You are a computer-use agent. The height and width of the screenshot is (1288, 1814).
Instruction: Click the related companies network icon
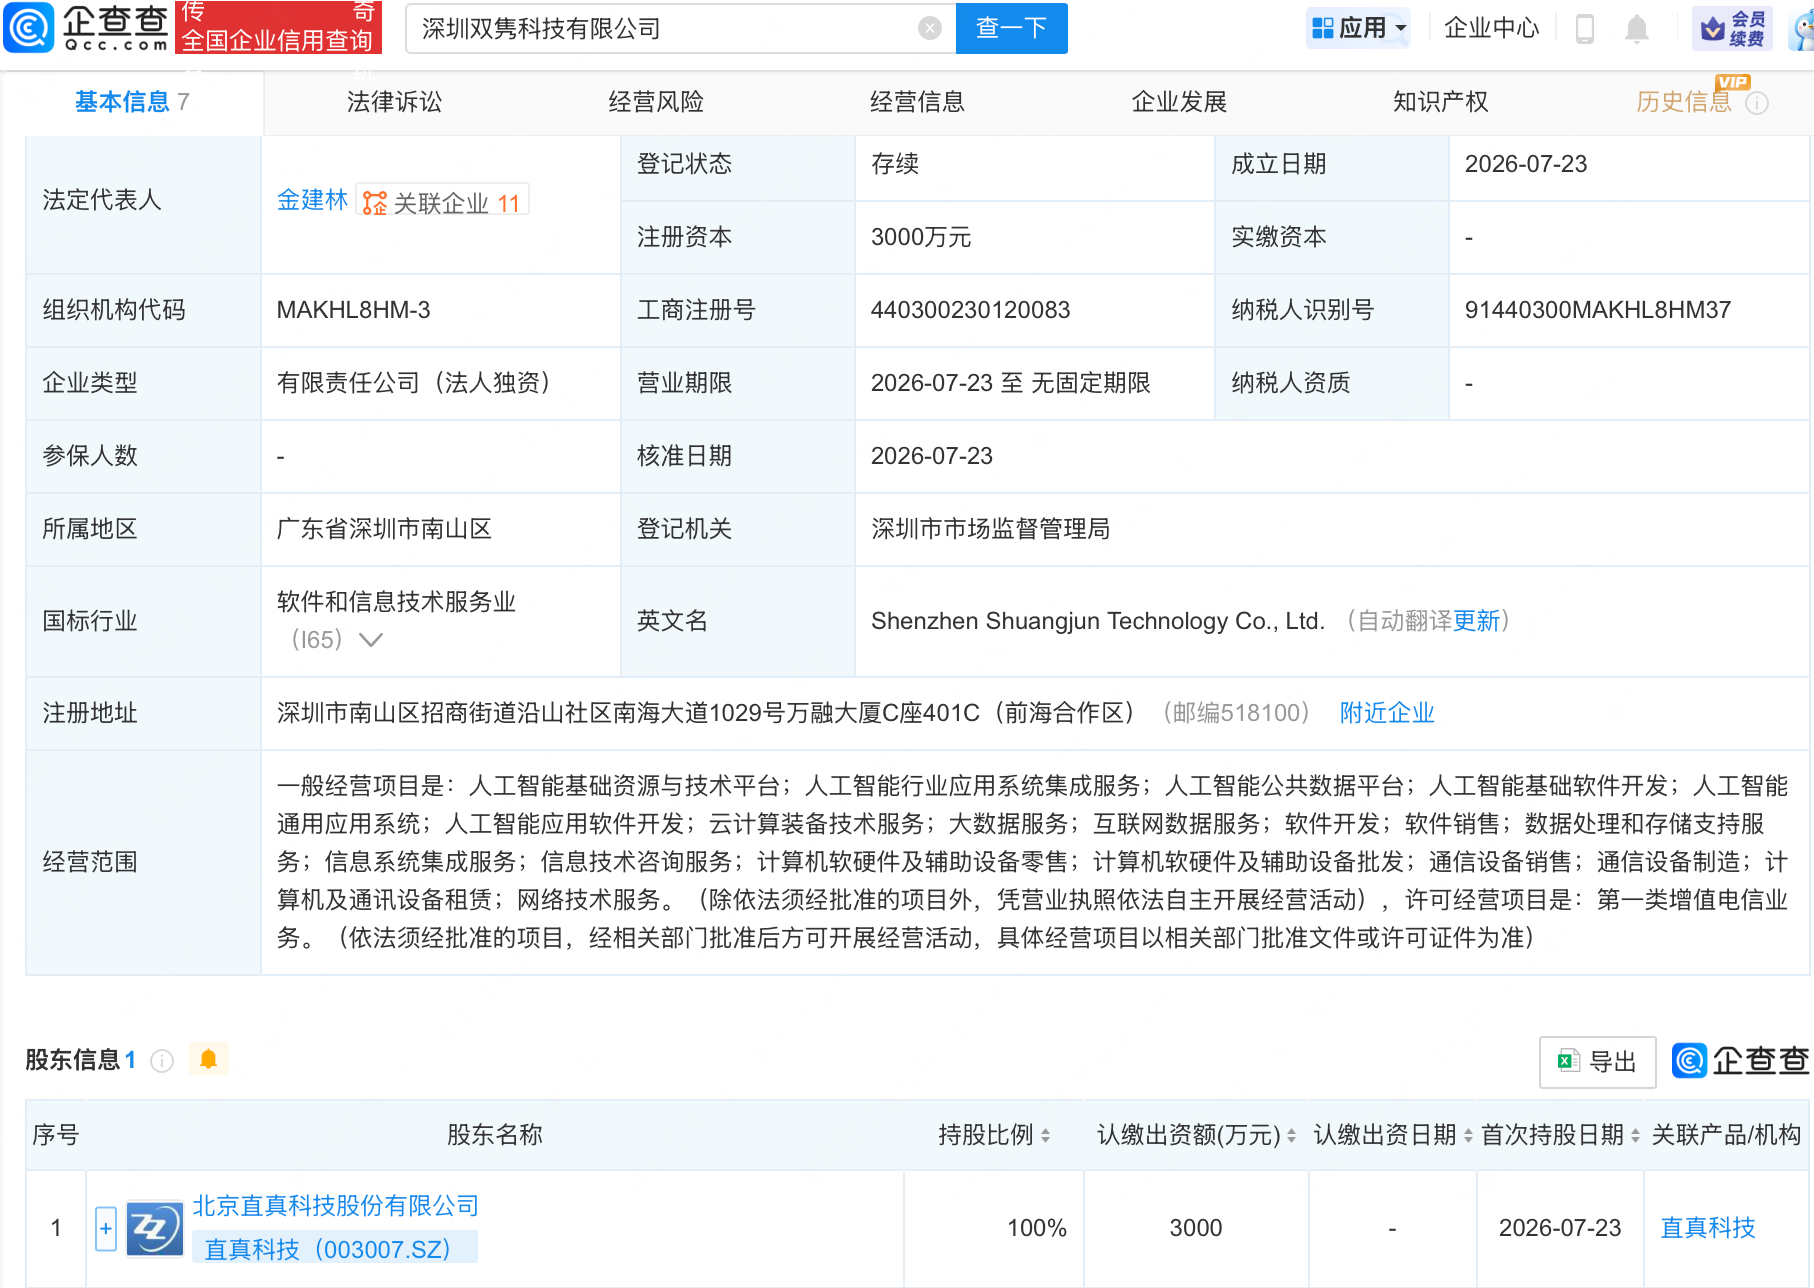tap(374, 203)
